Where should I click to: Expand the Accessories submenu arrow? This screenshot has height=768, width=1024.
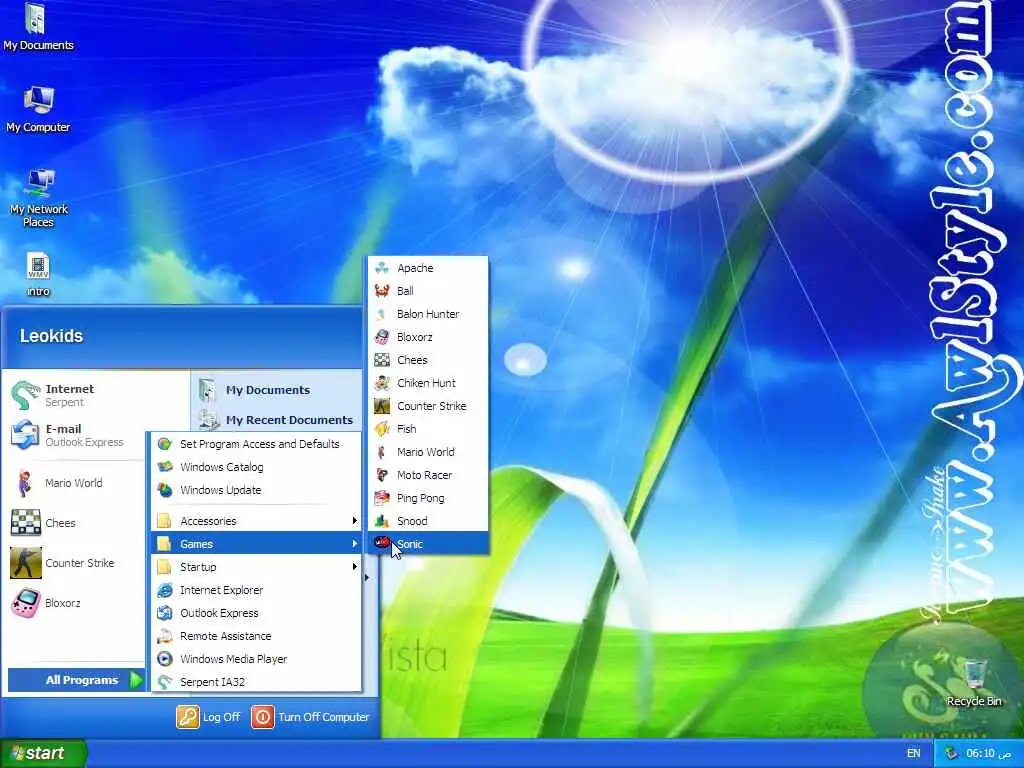click(355, 520)
